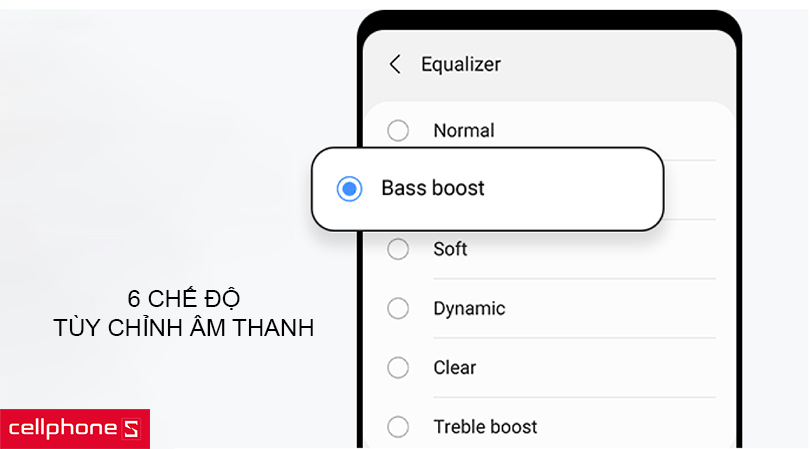Image resolution: width=810 pixels, height=449 pixels.
Task: Click the "TÙY CHỈNH ÂM THANH" caption line
Action: point(184,327)
